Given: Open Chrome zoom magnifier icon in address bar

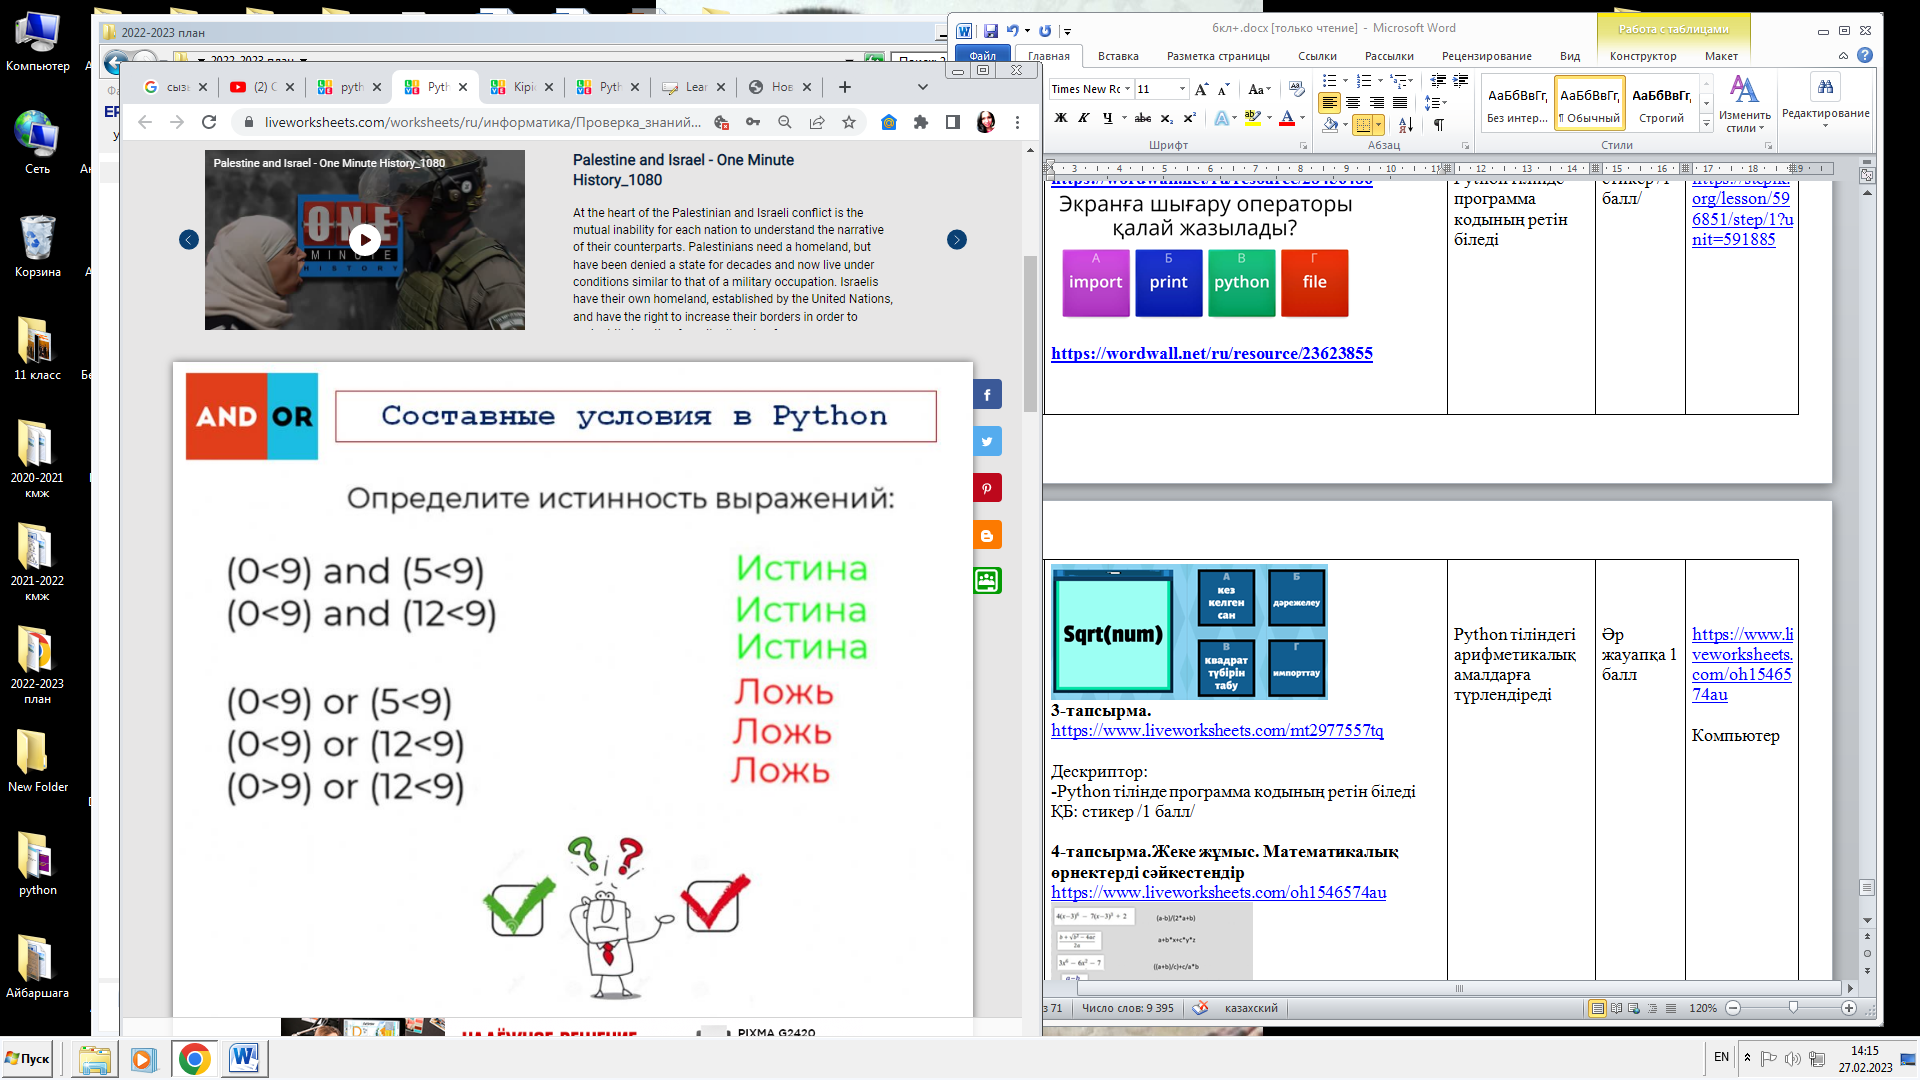Looking at the screenshot, I should click(785, 122).
